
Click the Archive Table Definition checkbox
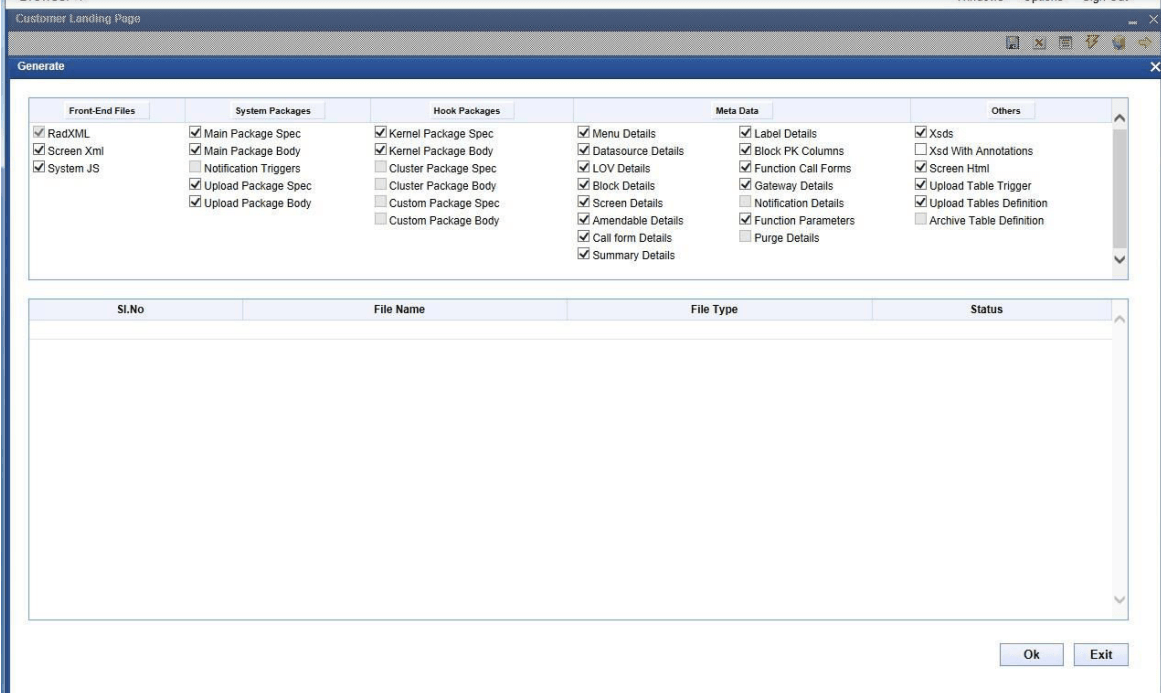tap(921, 219)
